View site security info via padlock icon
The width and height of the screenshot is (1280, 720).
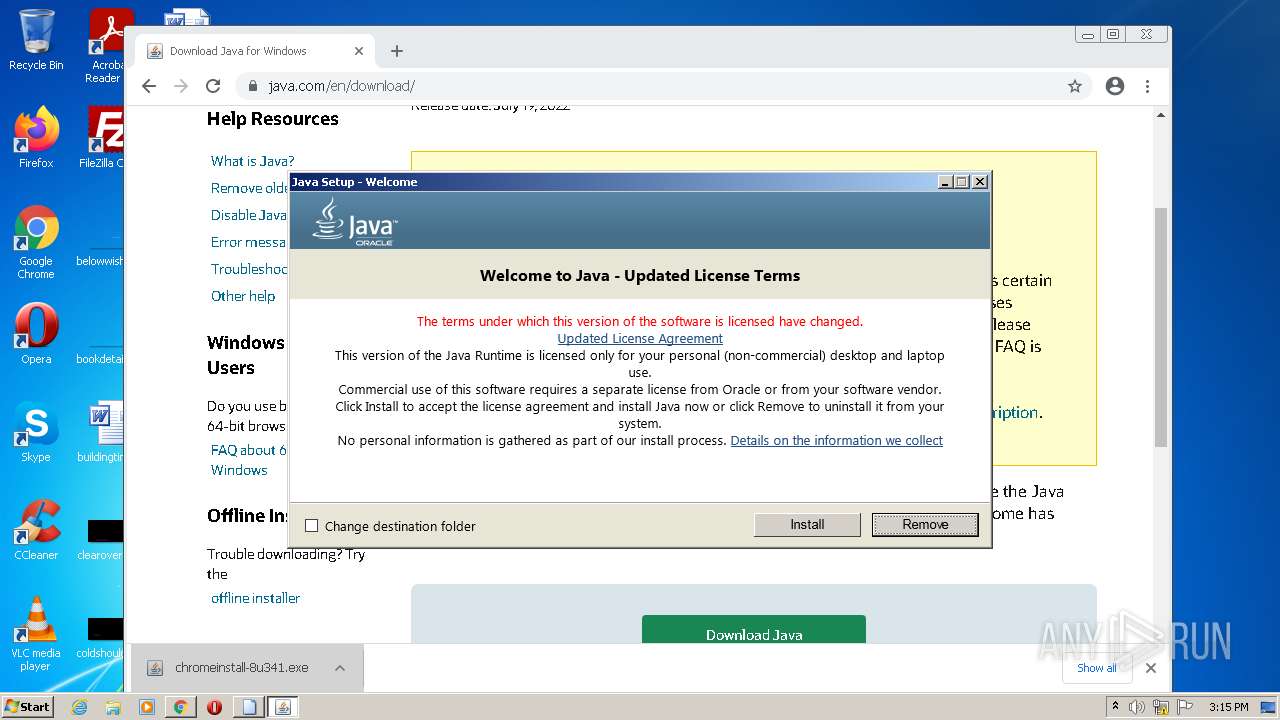pos(252,86)
